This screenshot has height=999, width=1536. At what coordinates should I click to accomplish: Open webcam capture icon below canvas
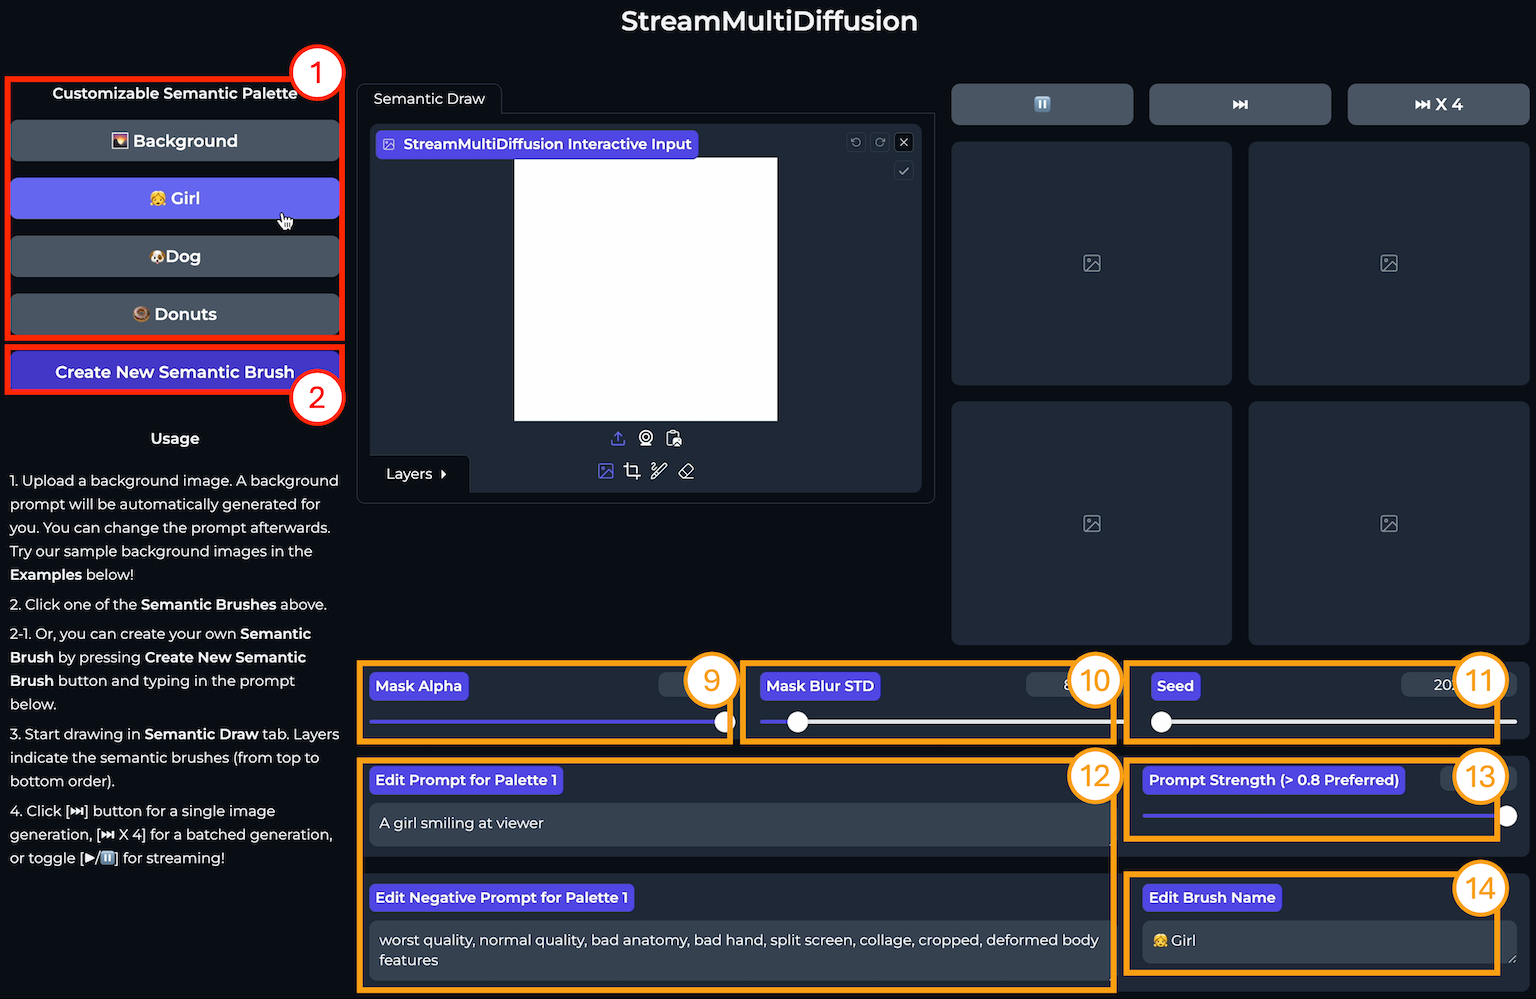[x=646, y=438]
